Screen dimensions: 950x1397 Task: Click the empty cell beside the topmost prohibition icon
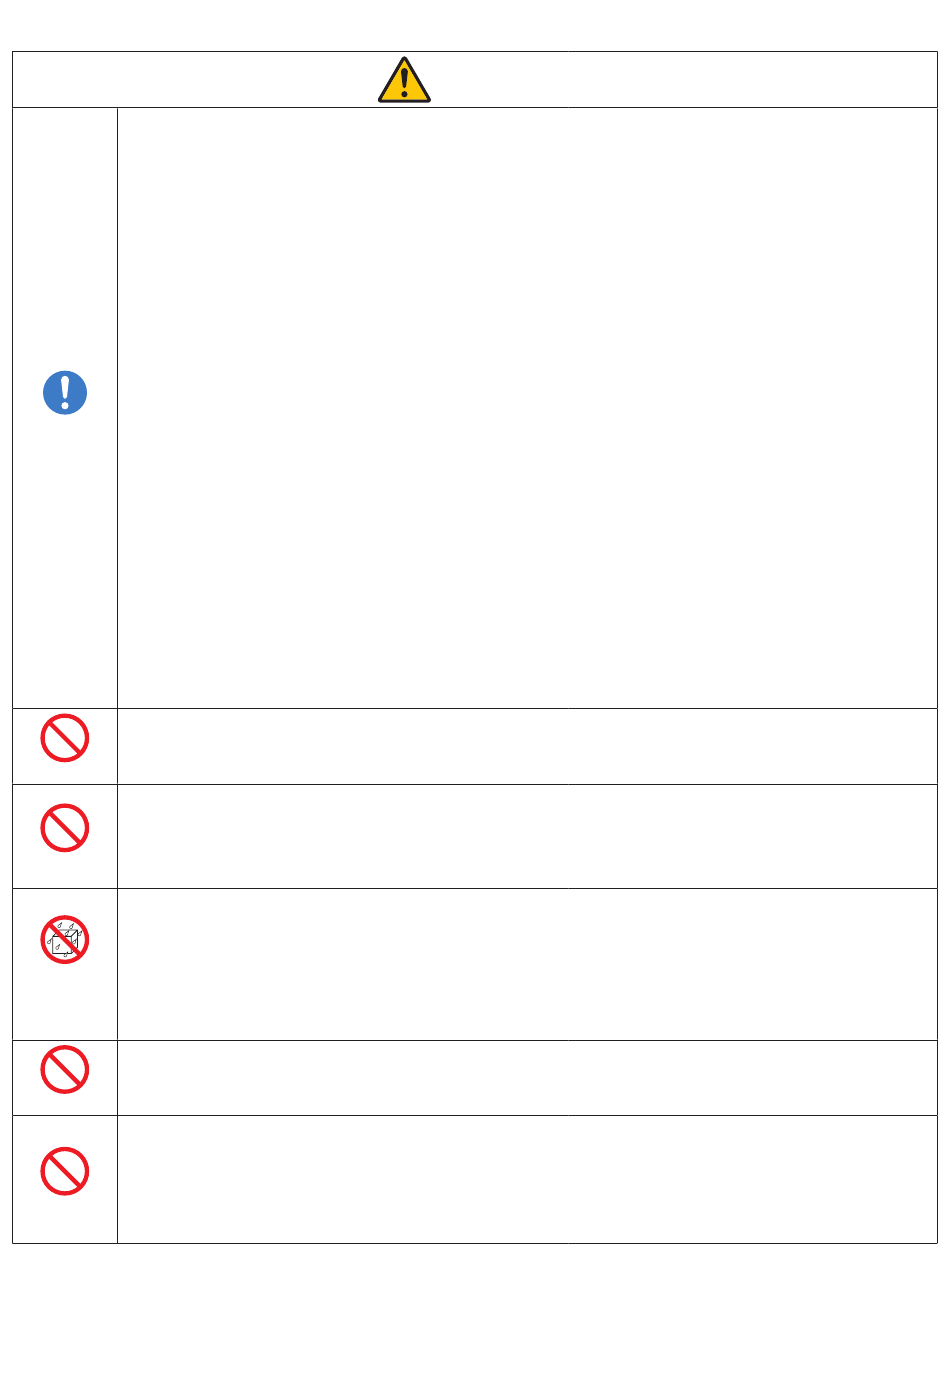coord(527,746)
